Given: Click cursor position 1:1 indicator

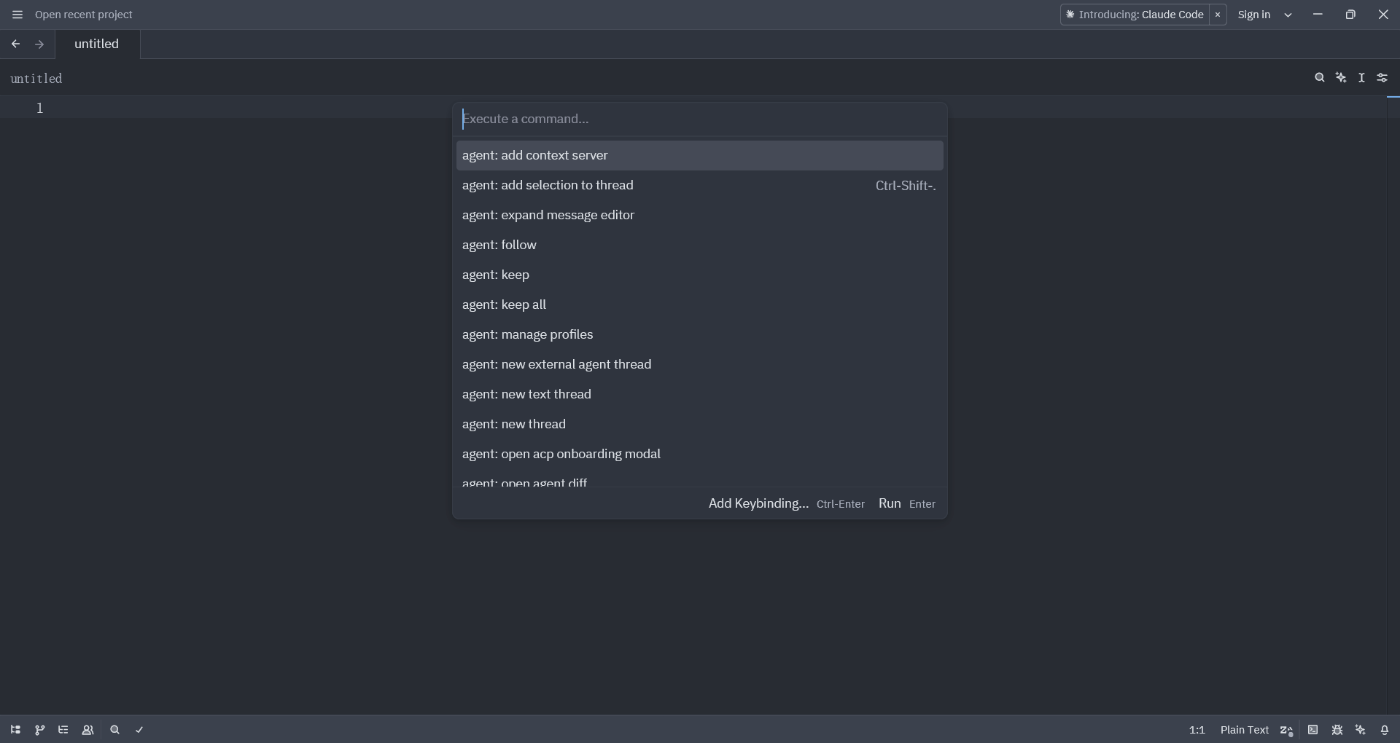Looking at the screenshot, I should [1197, 730].
